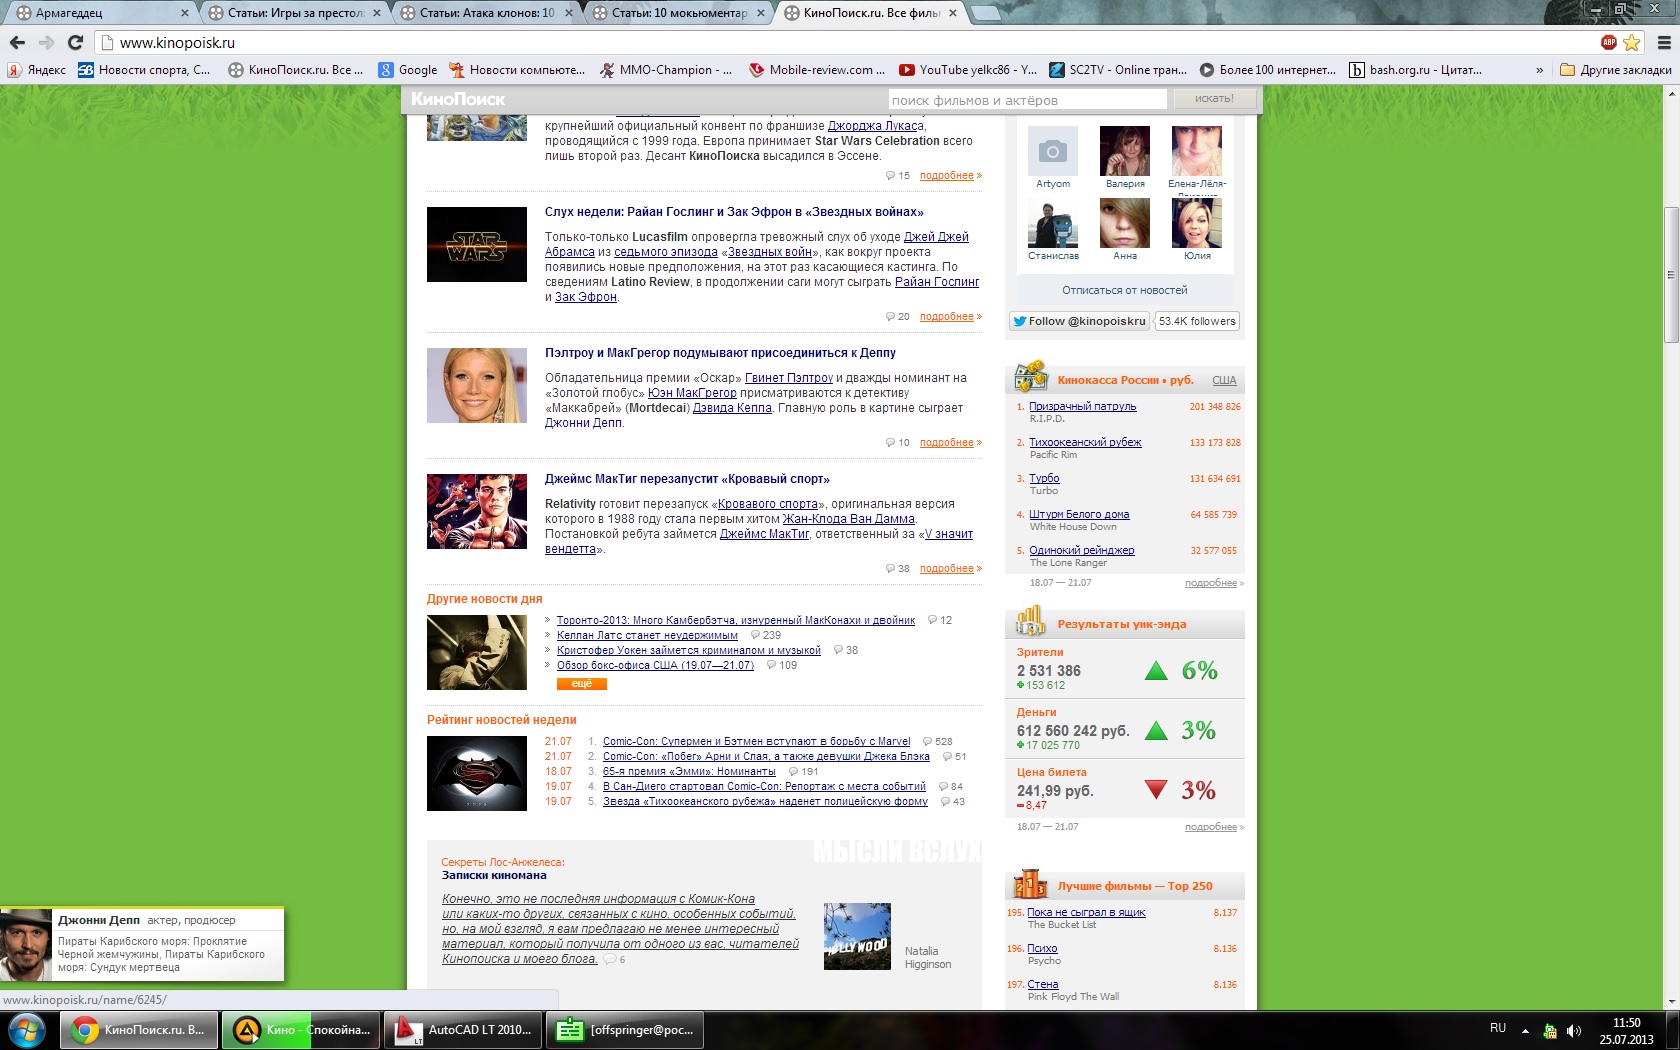1680x1050 pixels.
Task: Click the address bar URL field
Action: click(x=845, y=42)
